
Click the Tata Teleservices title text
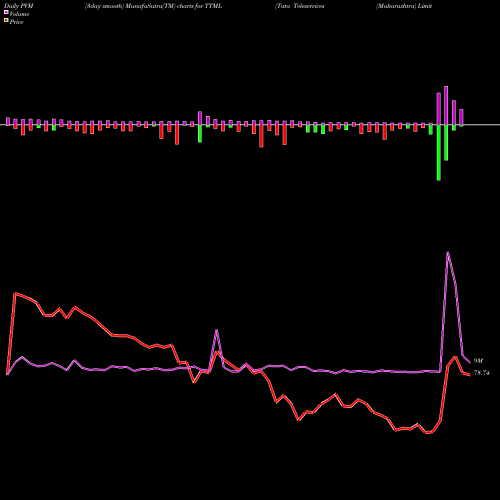pos(300,6)
